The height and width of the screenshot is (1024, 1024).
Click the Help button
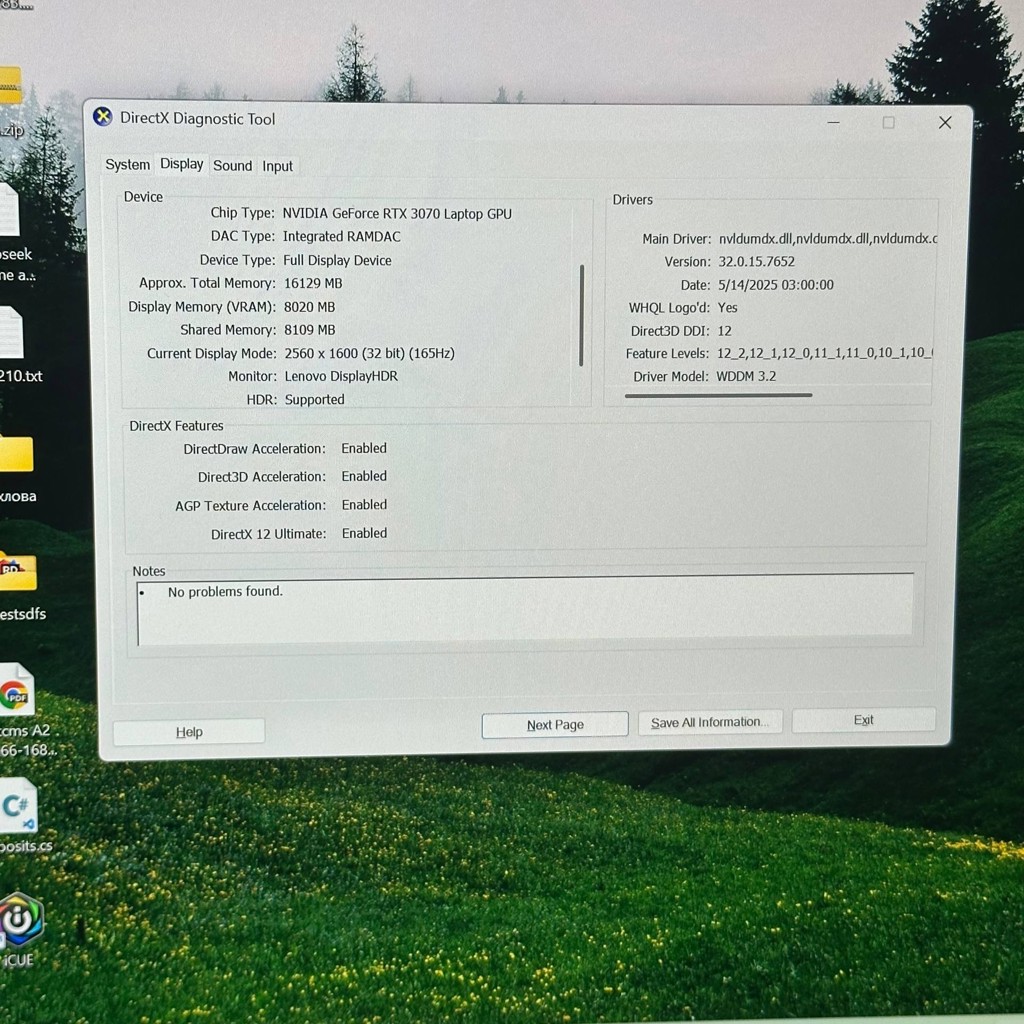click(x=189, y=731)
